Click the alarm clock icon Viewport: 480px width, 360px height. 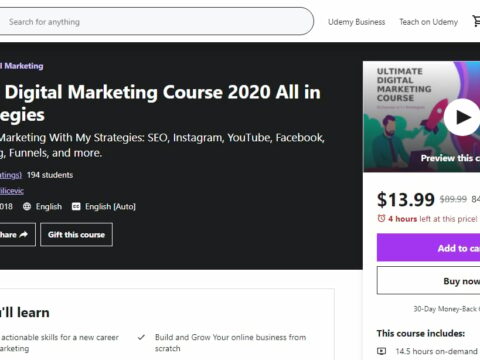[x=381, y=219]
